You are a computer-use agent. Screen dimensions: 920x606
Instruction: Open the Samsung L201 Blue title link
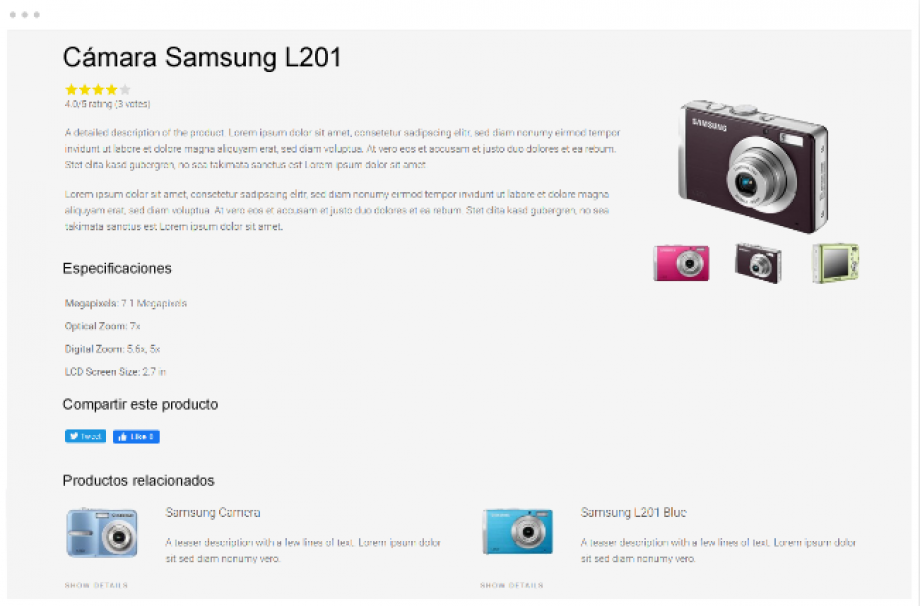tap(634, 512)
